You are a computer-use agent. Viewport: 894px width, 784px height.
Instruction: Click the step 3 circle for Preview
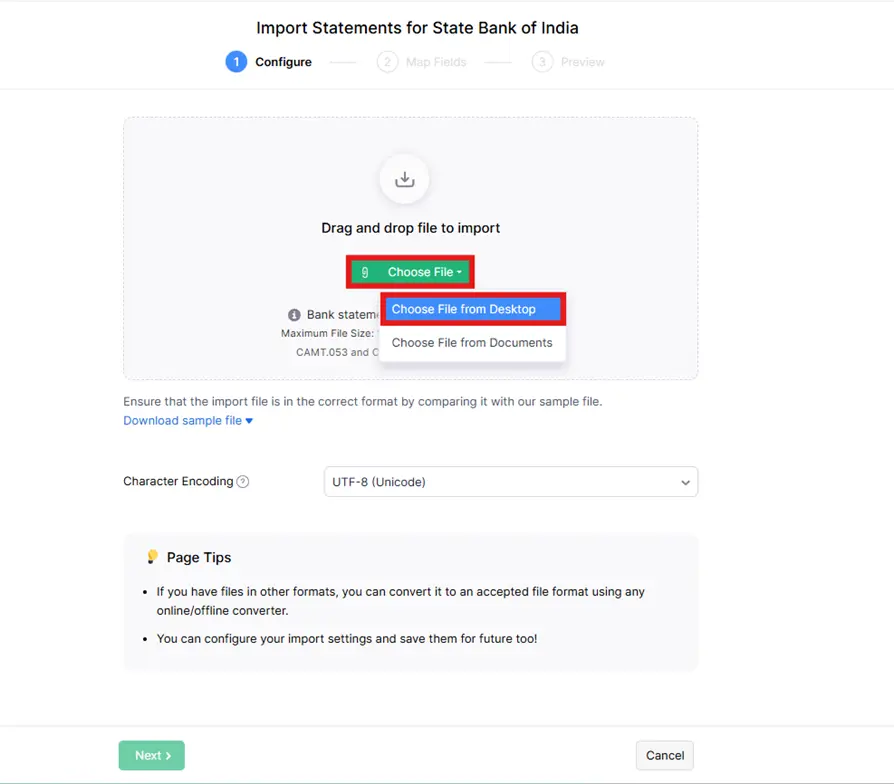point(542,62)
